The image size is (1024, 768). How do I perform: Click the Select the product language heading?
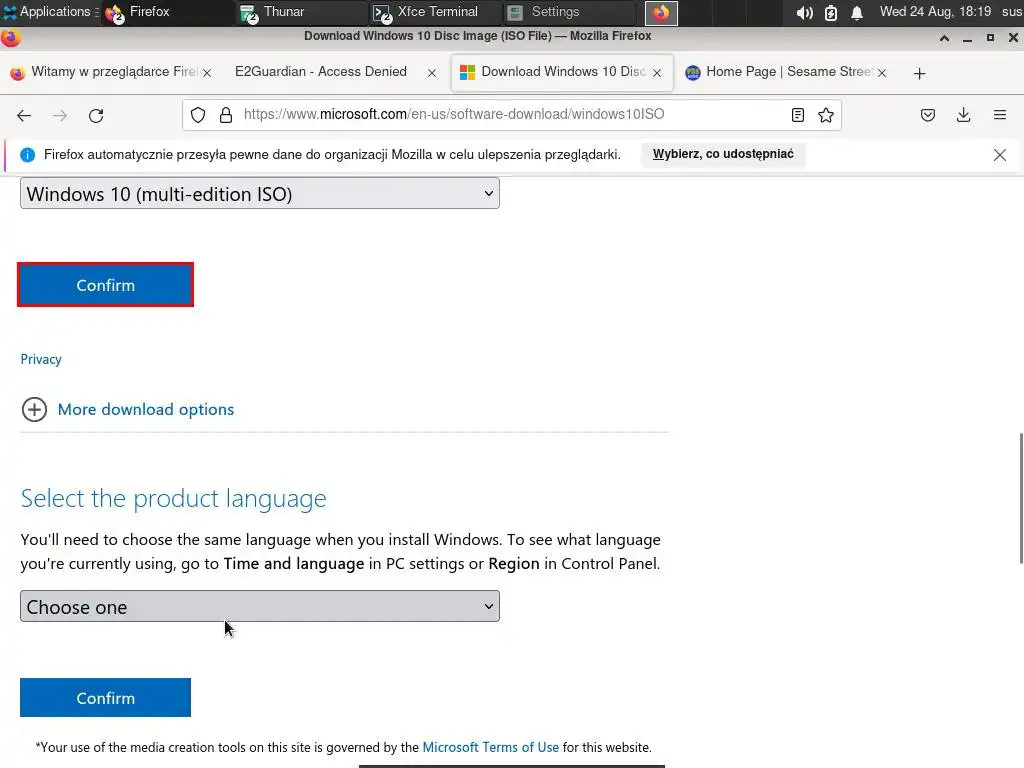173,498
